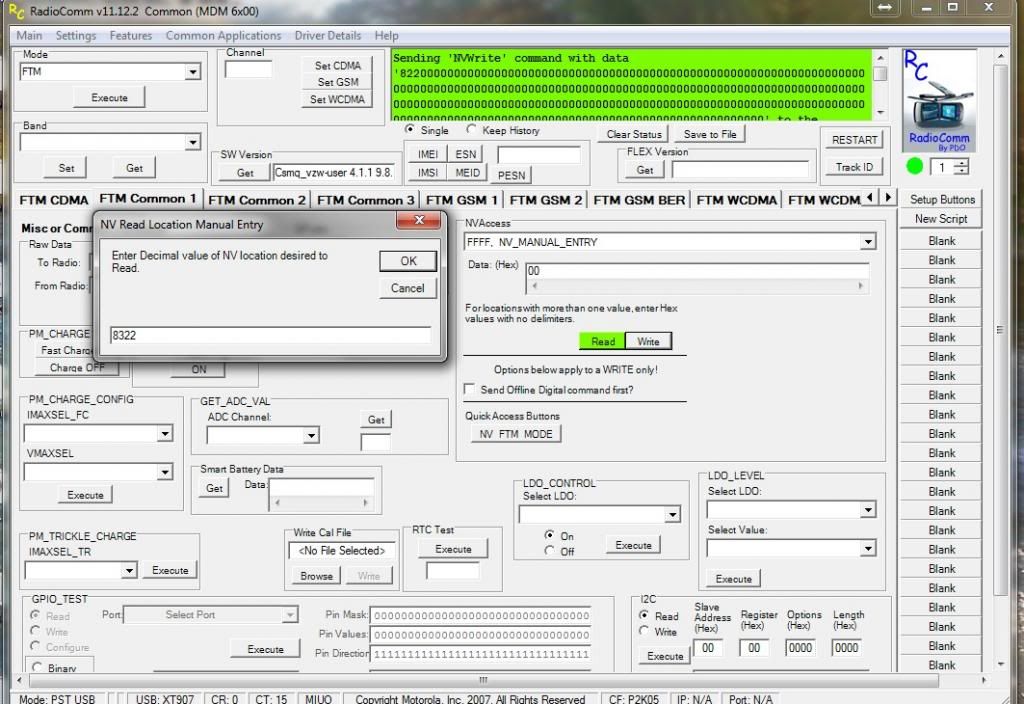Click the Data (Hex) input field
The width and height of the screenshot is (1024, 704).
click(x=697, y=271)
